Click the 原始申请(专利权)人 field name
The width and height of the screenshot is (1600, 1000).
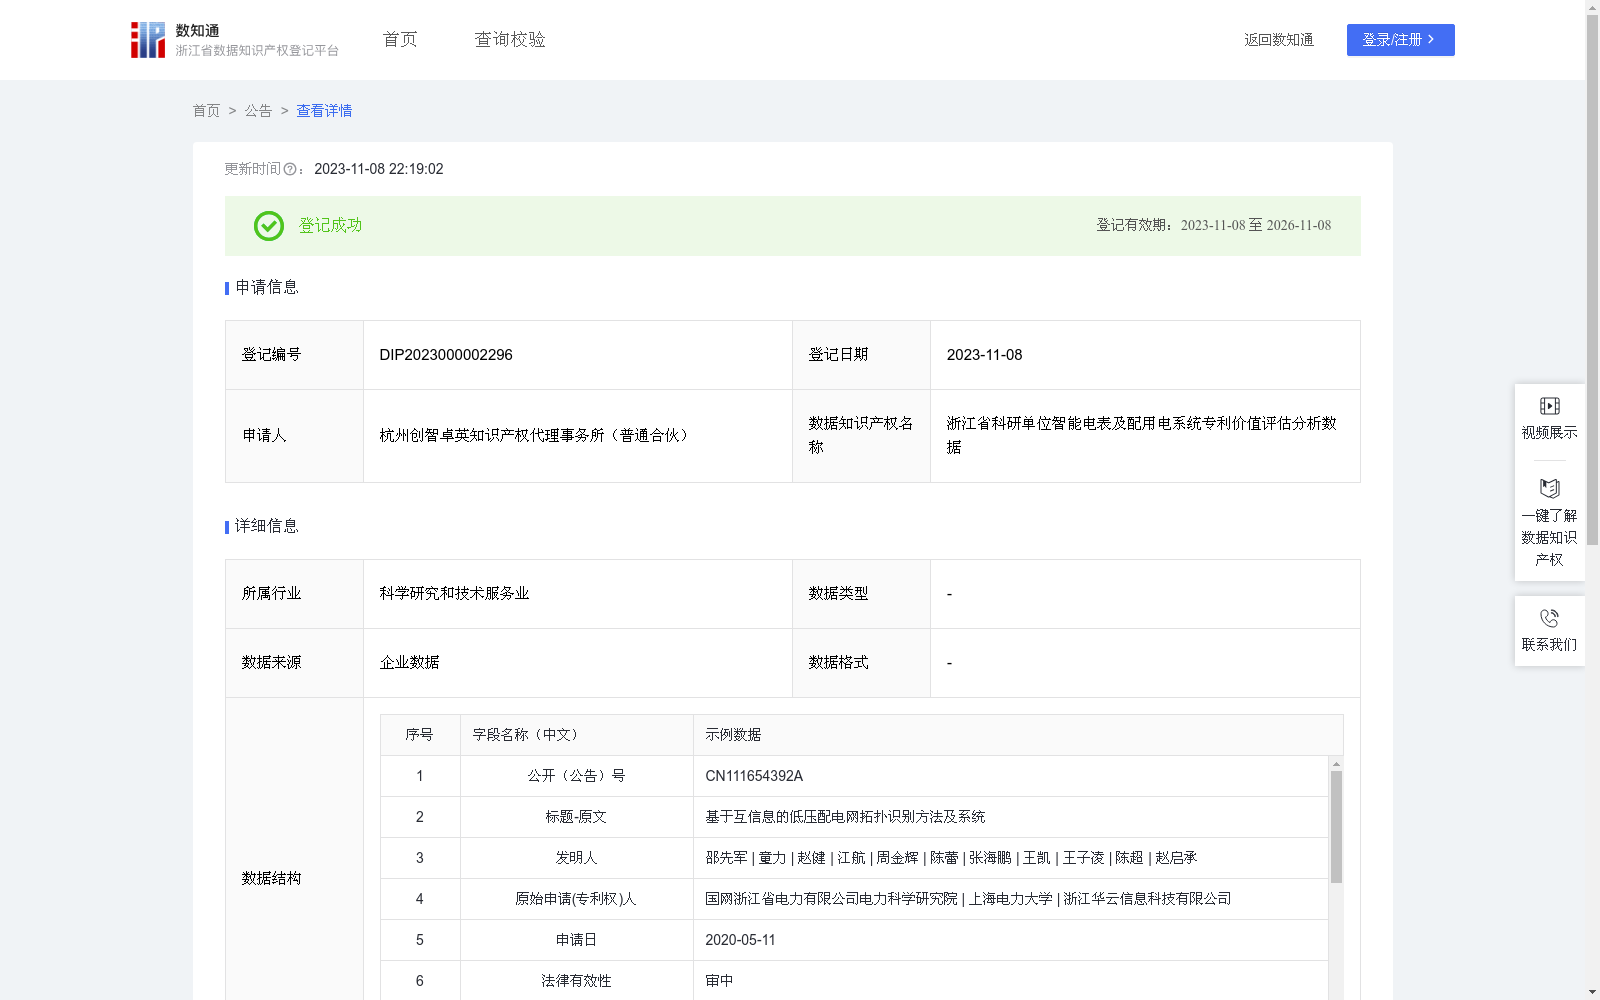click(576, 899)
